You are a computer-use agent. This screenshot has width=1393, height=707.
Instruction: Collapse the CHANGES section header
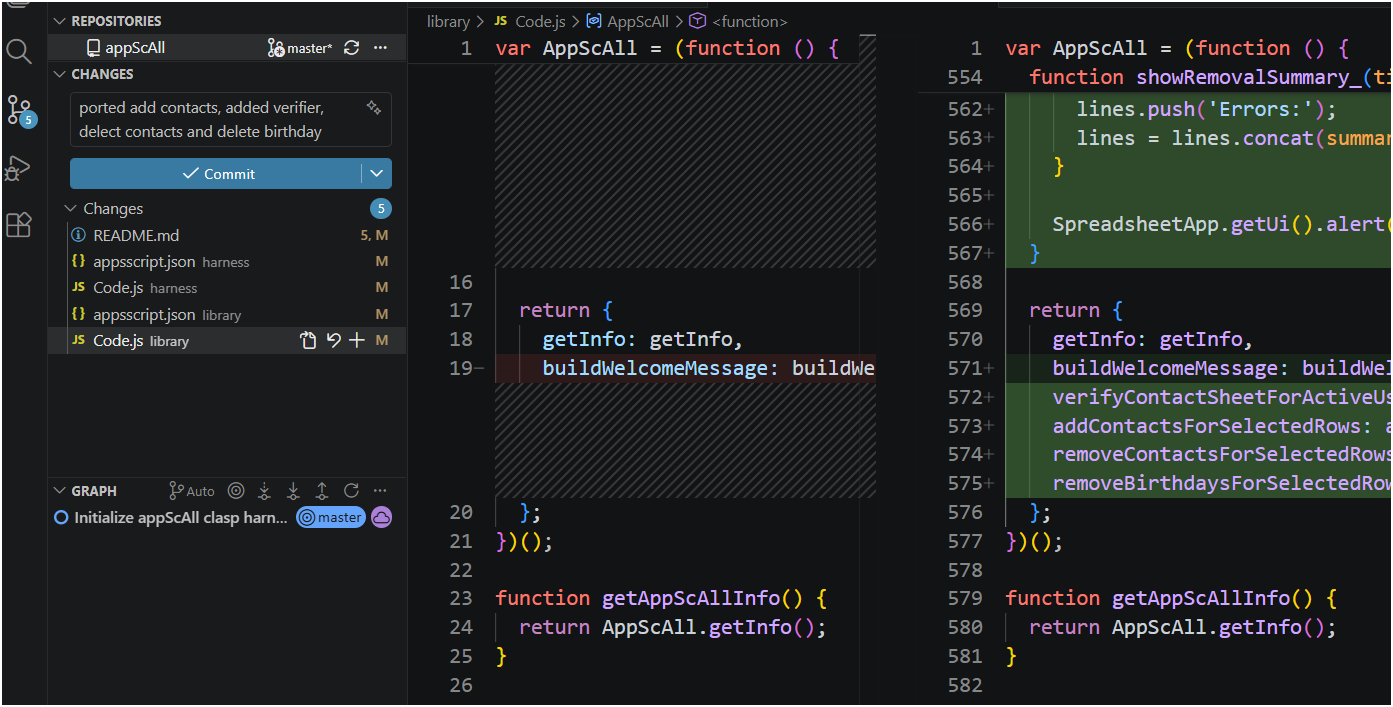click(59, 74)
